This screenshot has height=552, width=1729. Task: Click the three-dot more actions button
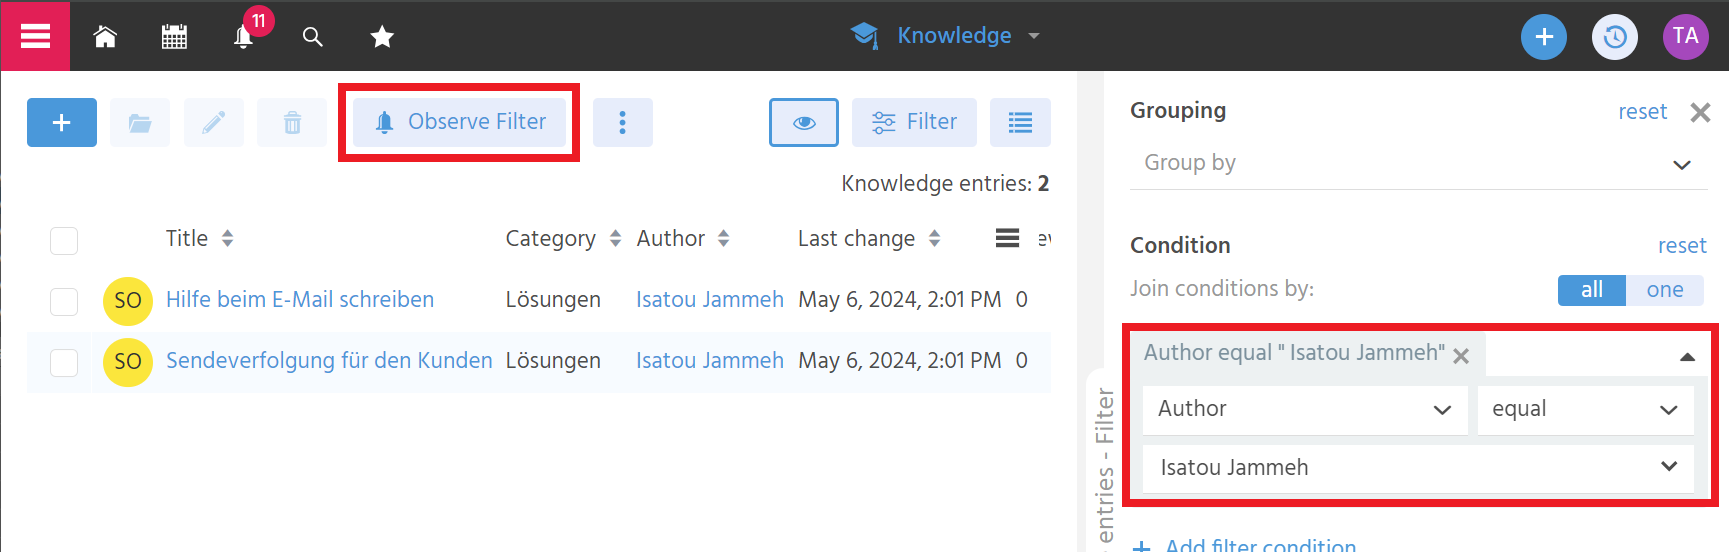(622, 122)
